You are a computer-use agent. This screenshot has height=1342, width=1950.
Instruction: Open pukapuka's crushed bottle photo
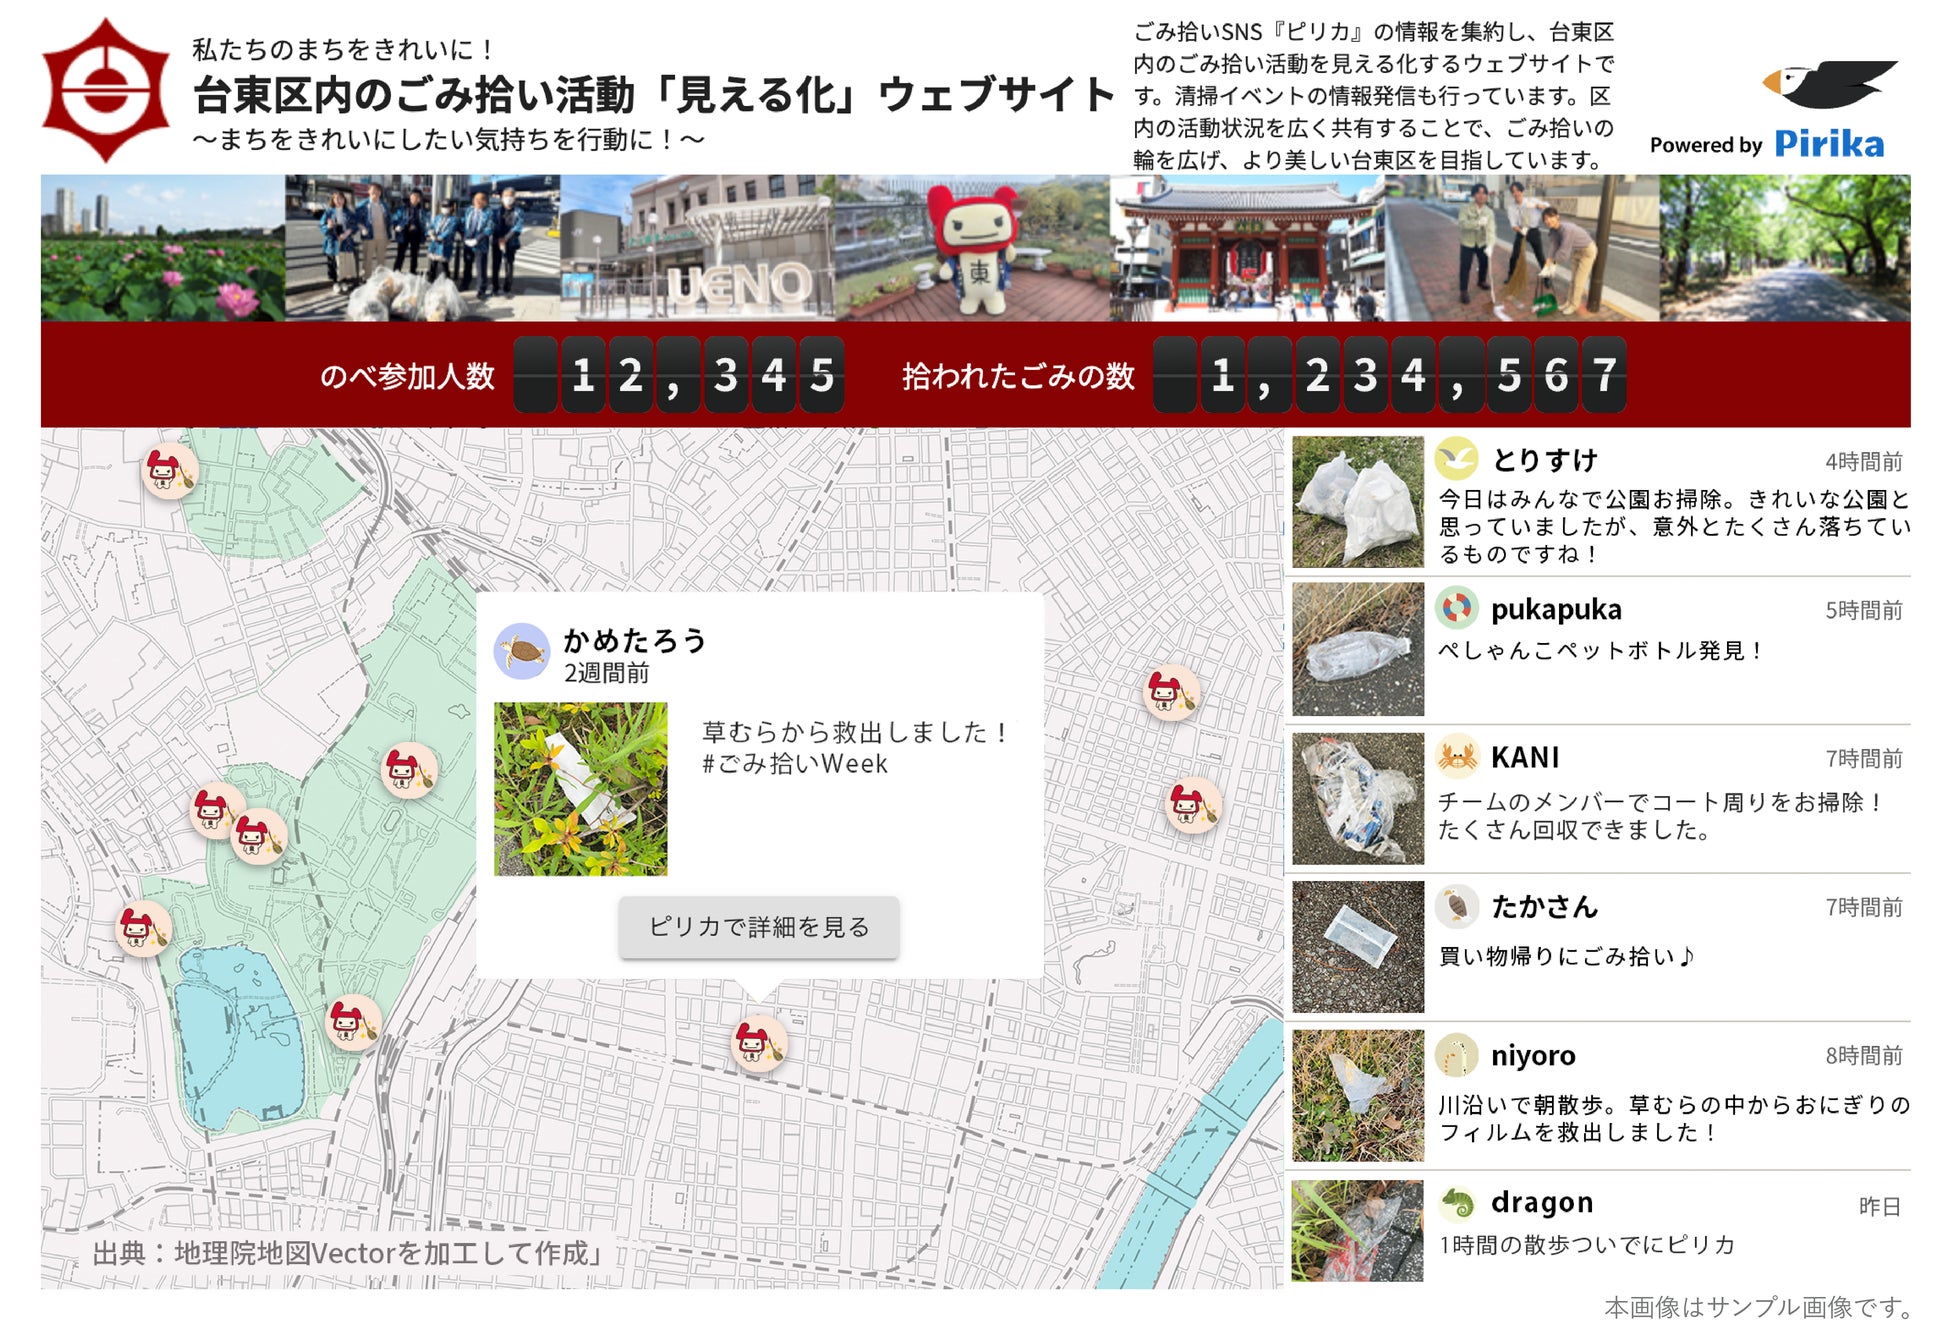[x=1357, y=649]
